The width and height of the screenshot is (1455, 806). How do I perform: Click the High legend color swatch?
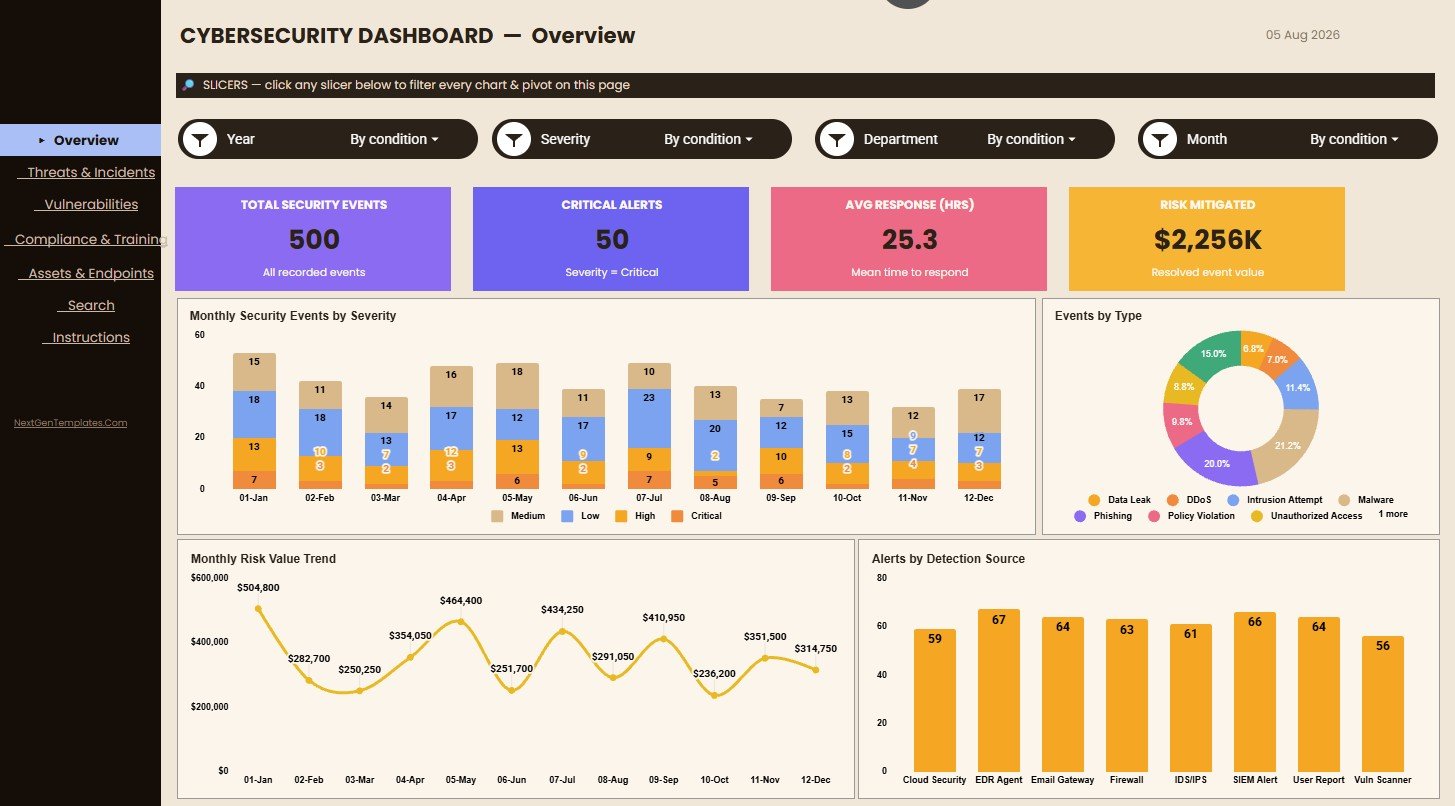pyautogui.click(x=621, y=516)
